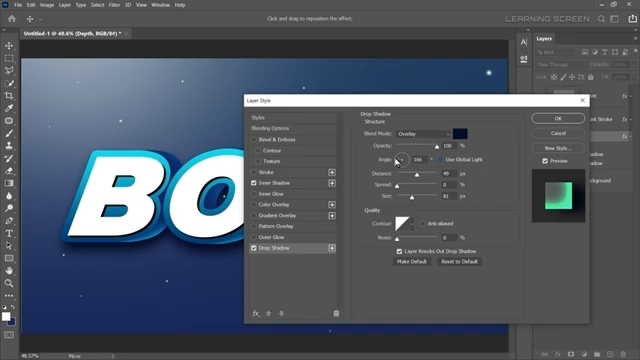This screenshot has width=640, height=360.
Task: Enable the Bevel & Emboss checkbox
Action: pyautogui.click(x=254, y=140)
